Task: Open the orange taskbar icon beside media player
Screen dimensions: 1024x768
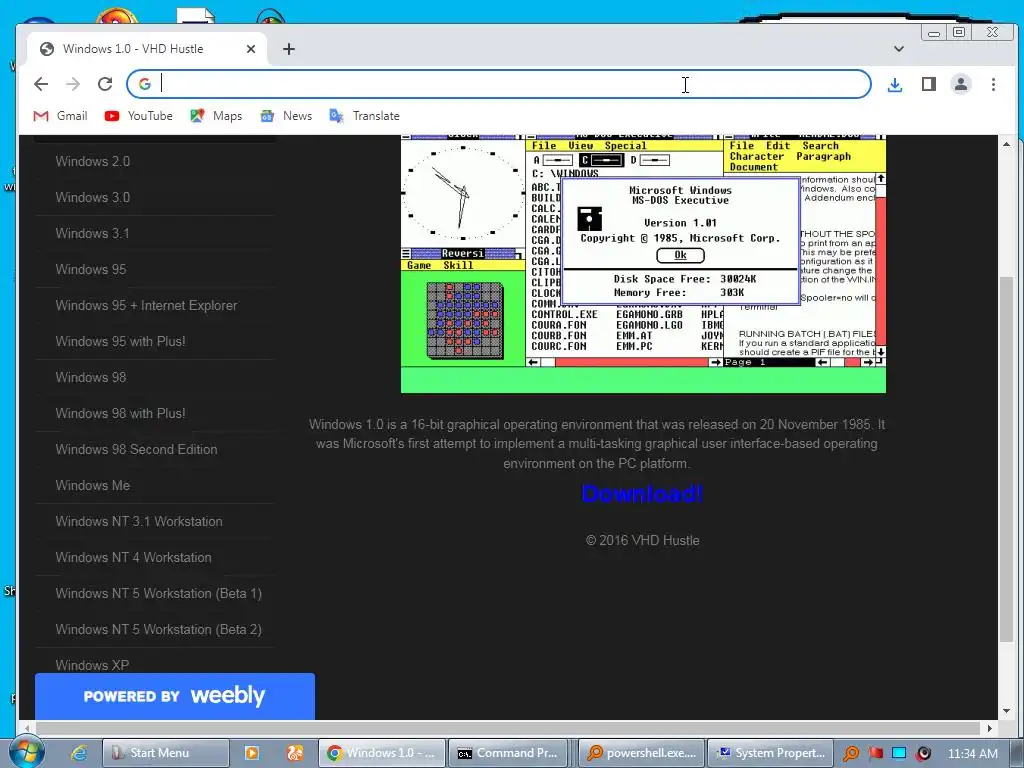Action: 295,753
